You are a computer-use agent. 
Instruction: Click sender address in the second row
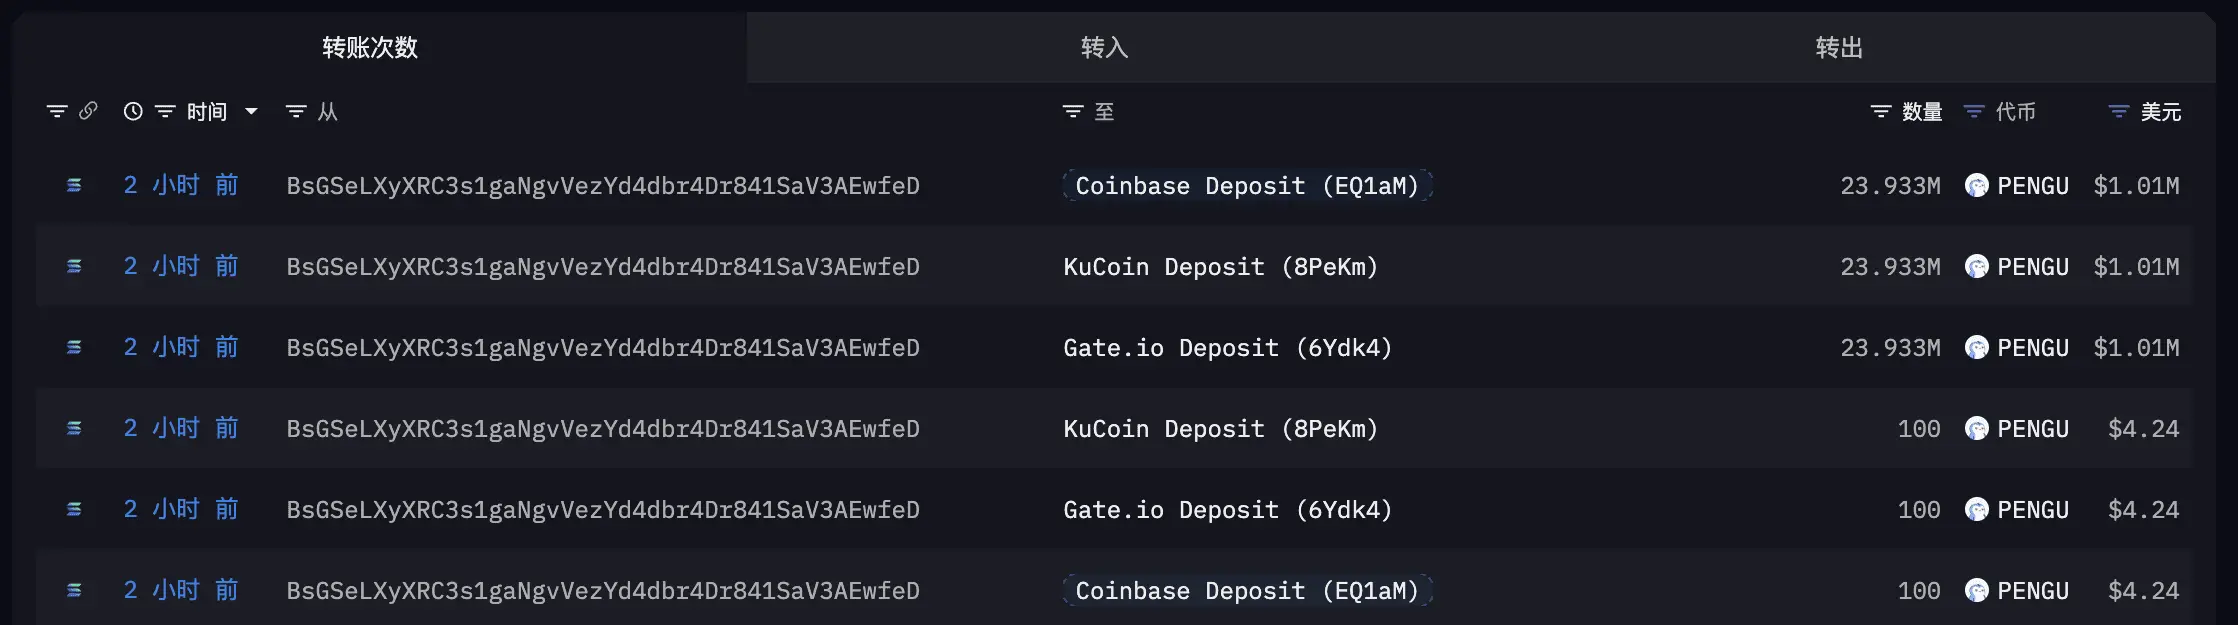603,267
